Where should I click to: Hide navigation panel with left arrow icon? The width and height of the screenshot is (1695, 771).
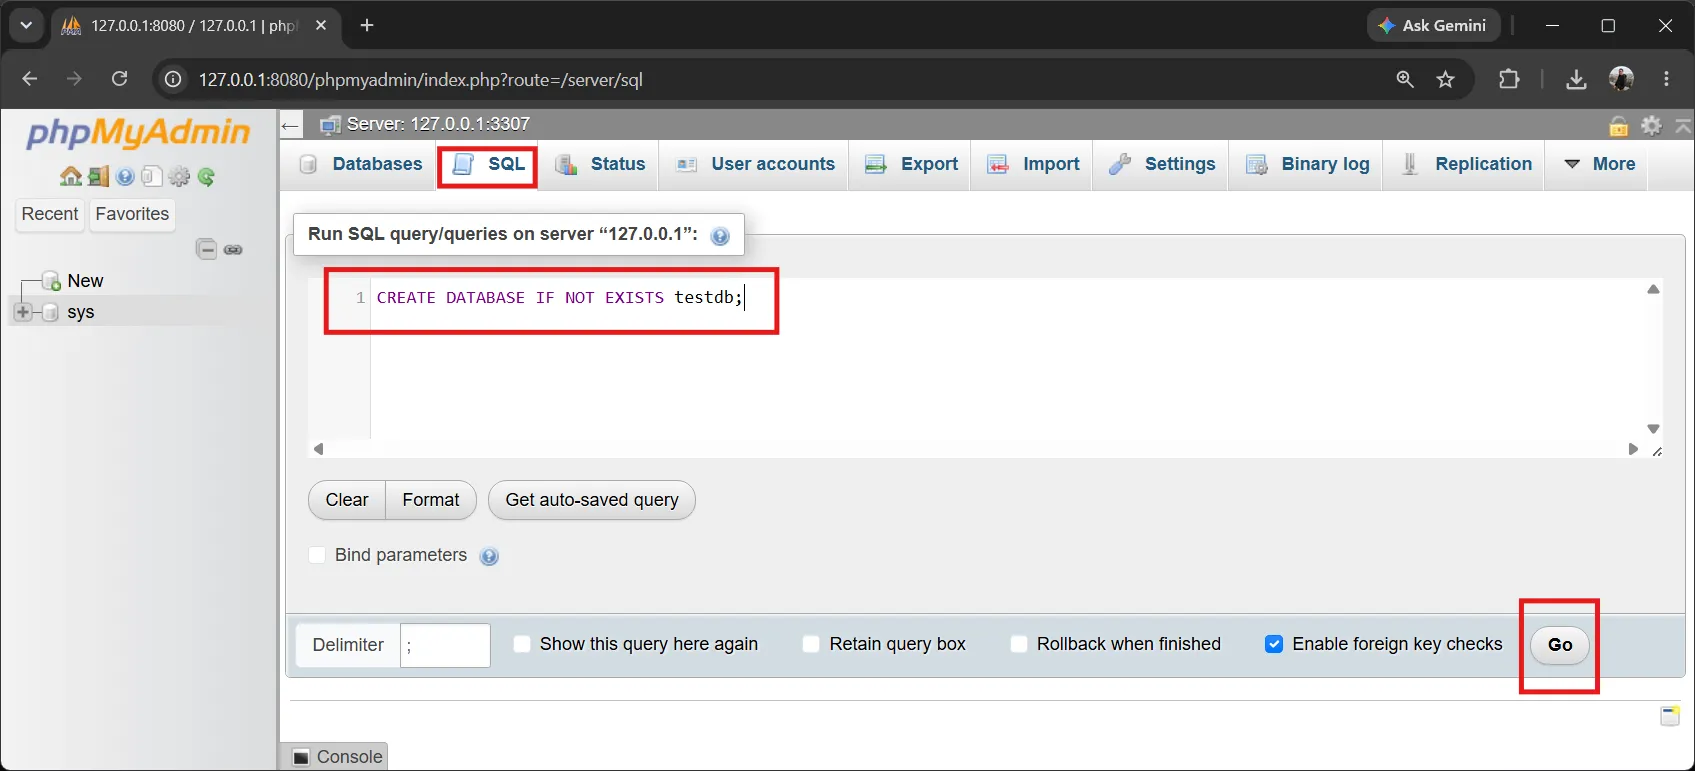click(x=291, y=125)
